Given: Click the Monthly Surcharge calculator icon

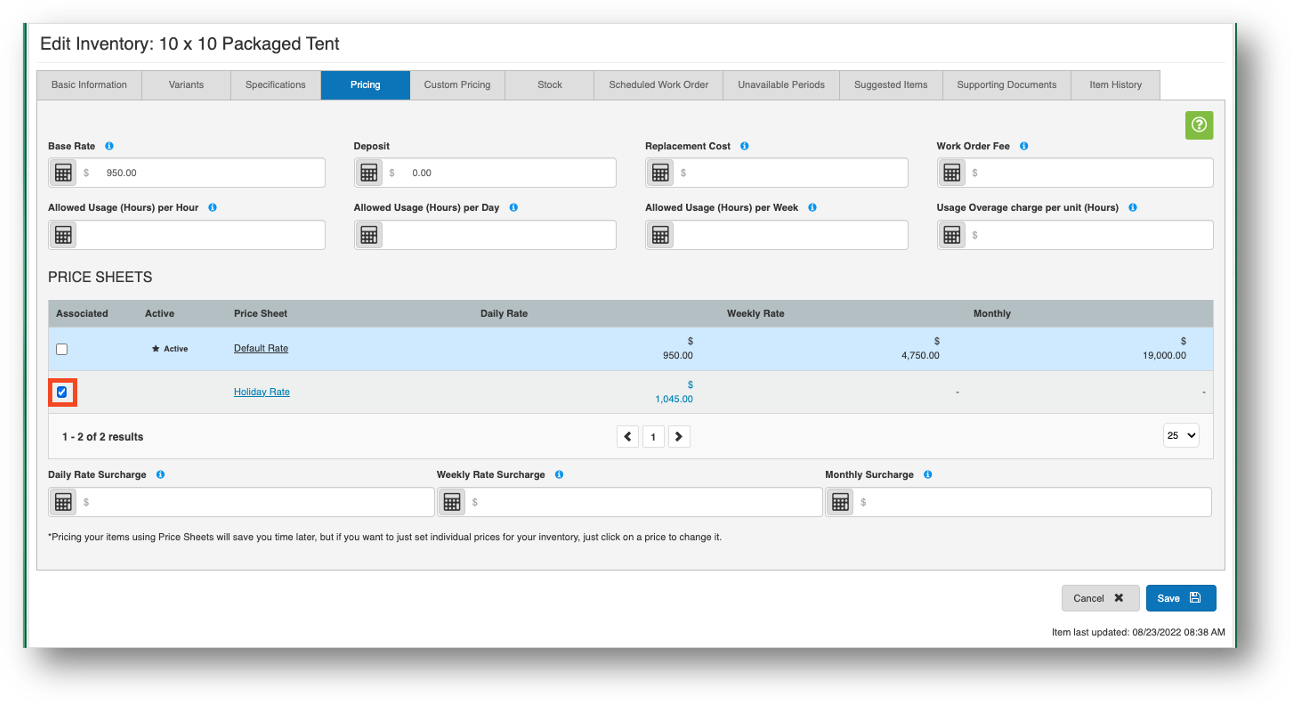Looking at the screenshot, I should [x=840, y=502].
